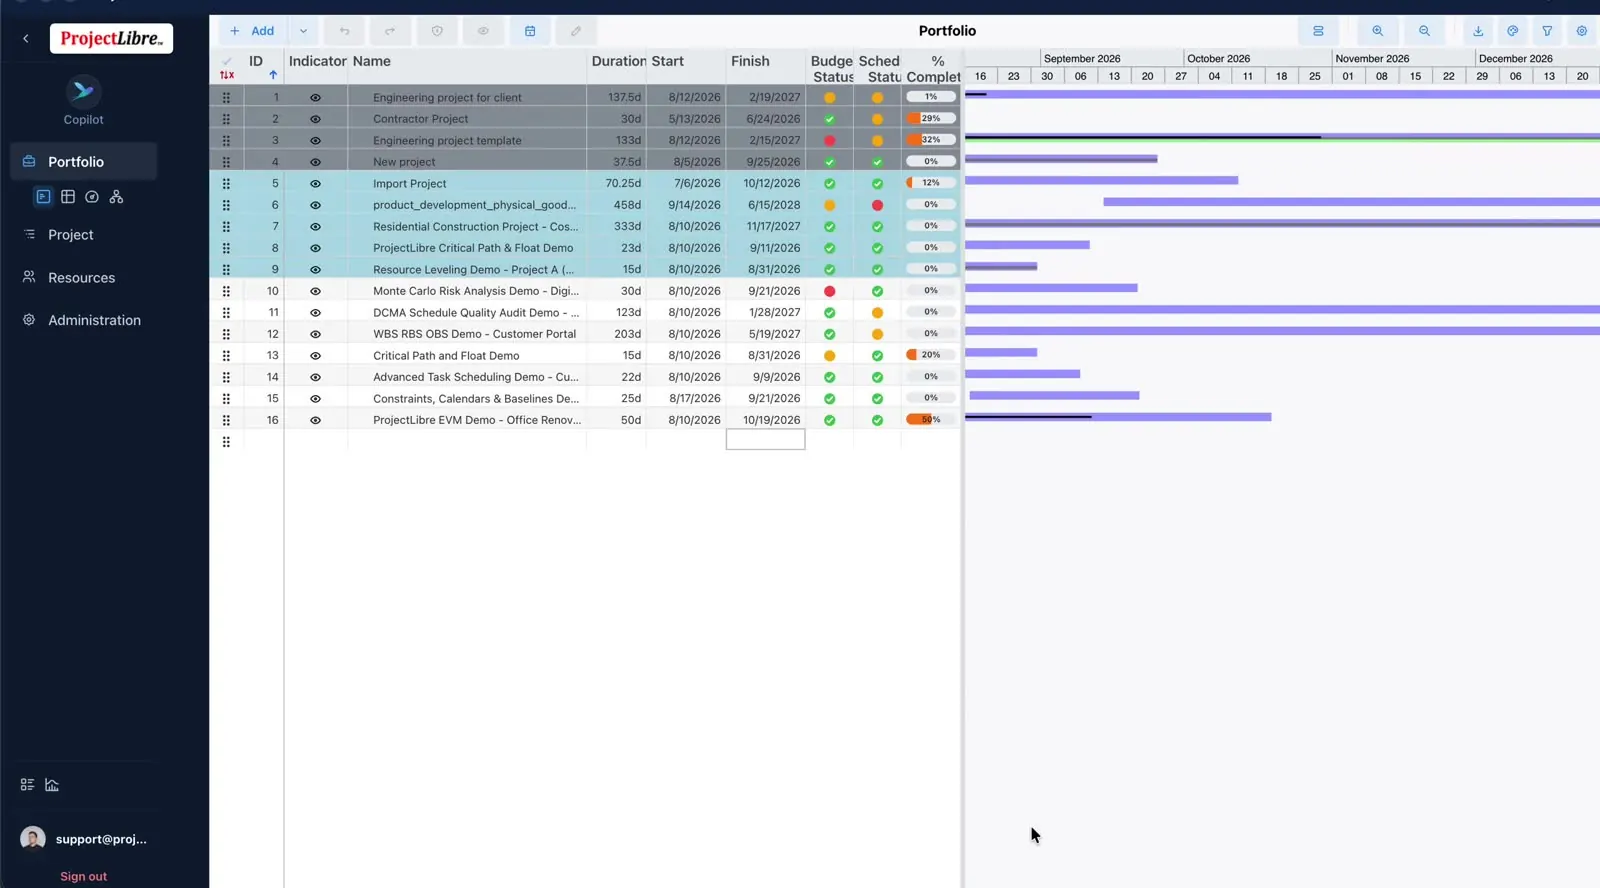
Task: Click the shield icon in toolbar
Action: [437, 31]
